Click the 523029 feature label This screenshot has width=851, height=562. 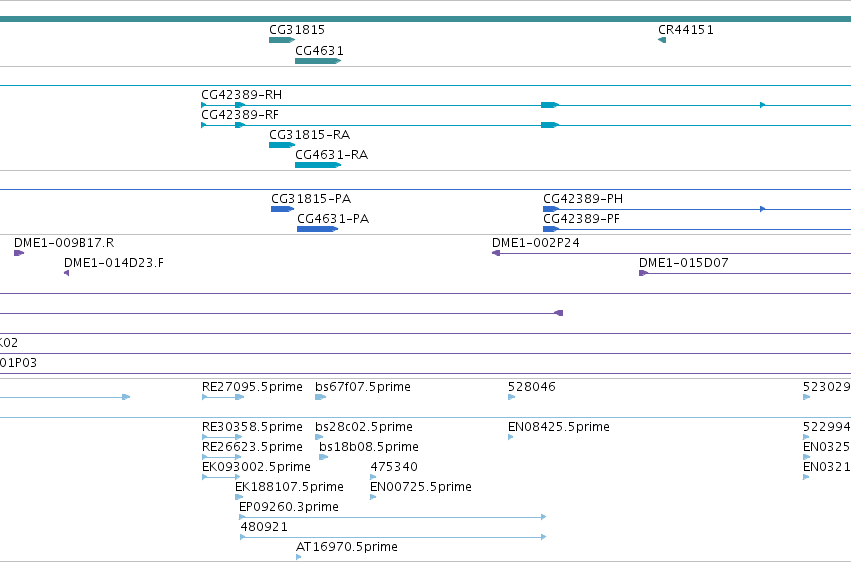827,387
